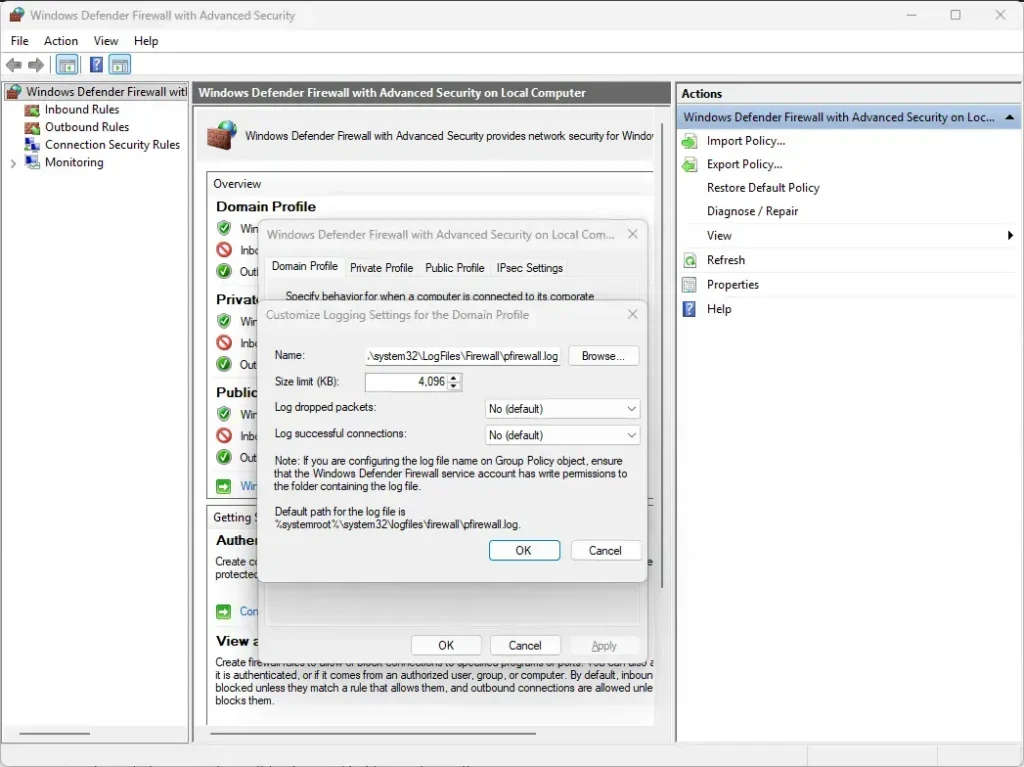
Task: Open the Log dropped packets dropdown
Action: (562, 409)
